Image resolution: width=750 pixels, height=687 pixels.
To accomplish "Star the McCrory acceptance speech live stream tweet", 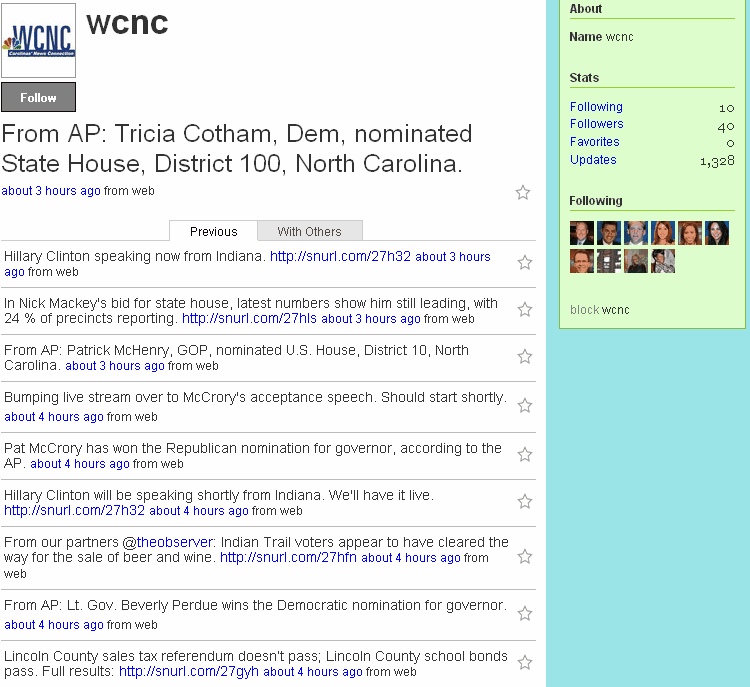I will [x=525, y=406].
